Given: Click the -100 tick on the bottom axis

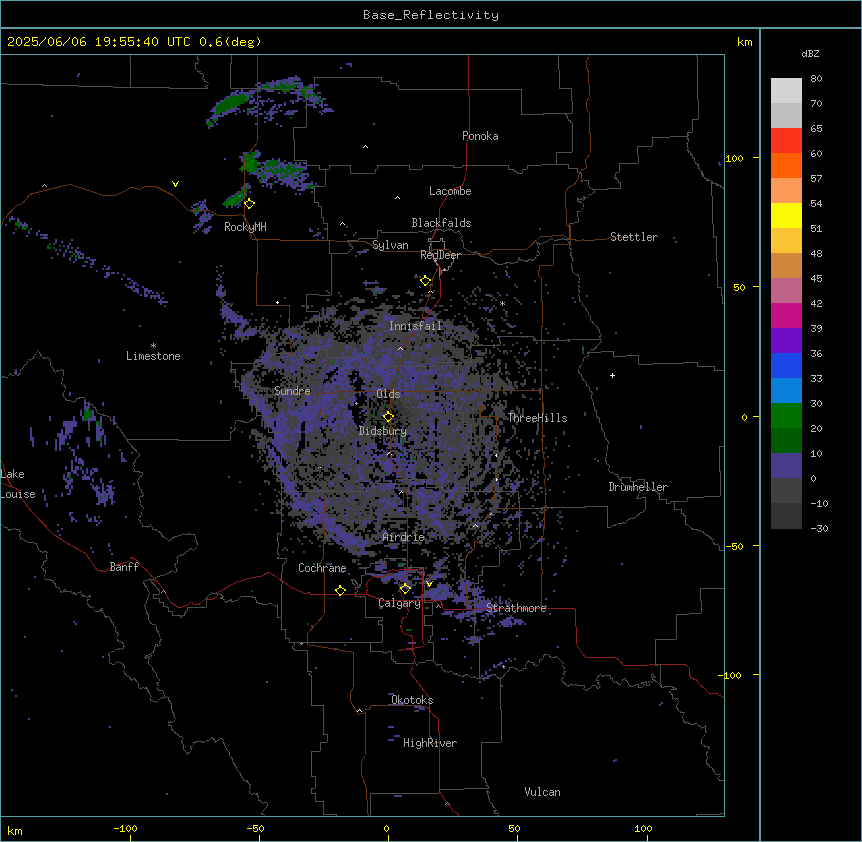Looking at the screenshot, I should click(125, 828).
